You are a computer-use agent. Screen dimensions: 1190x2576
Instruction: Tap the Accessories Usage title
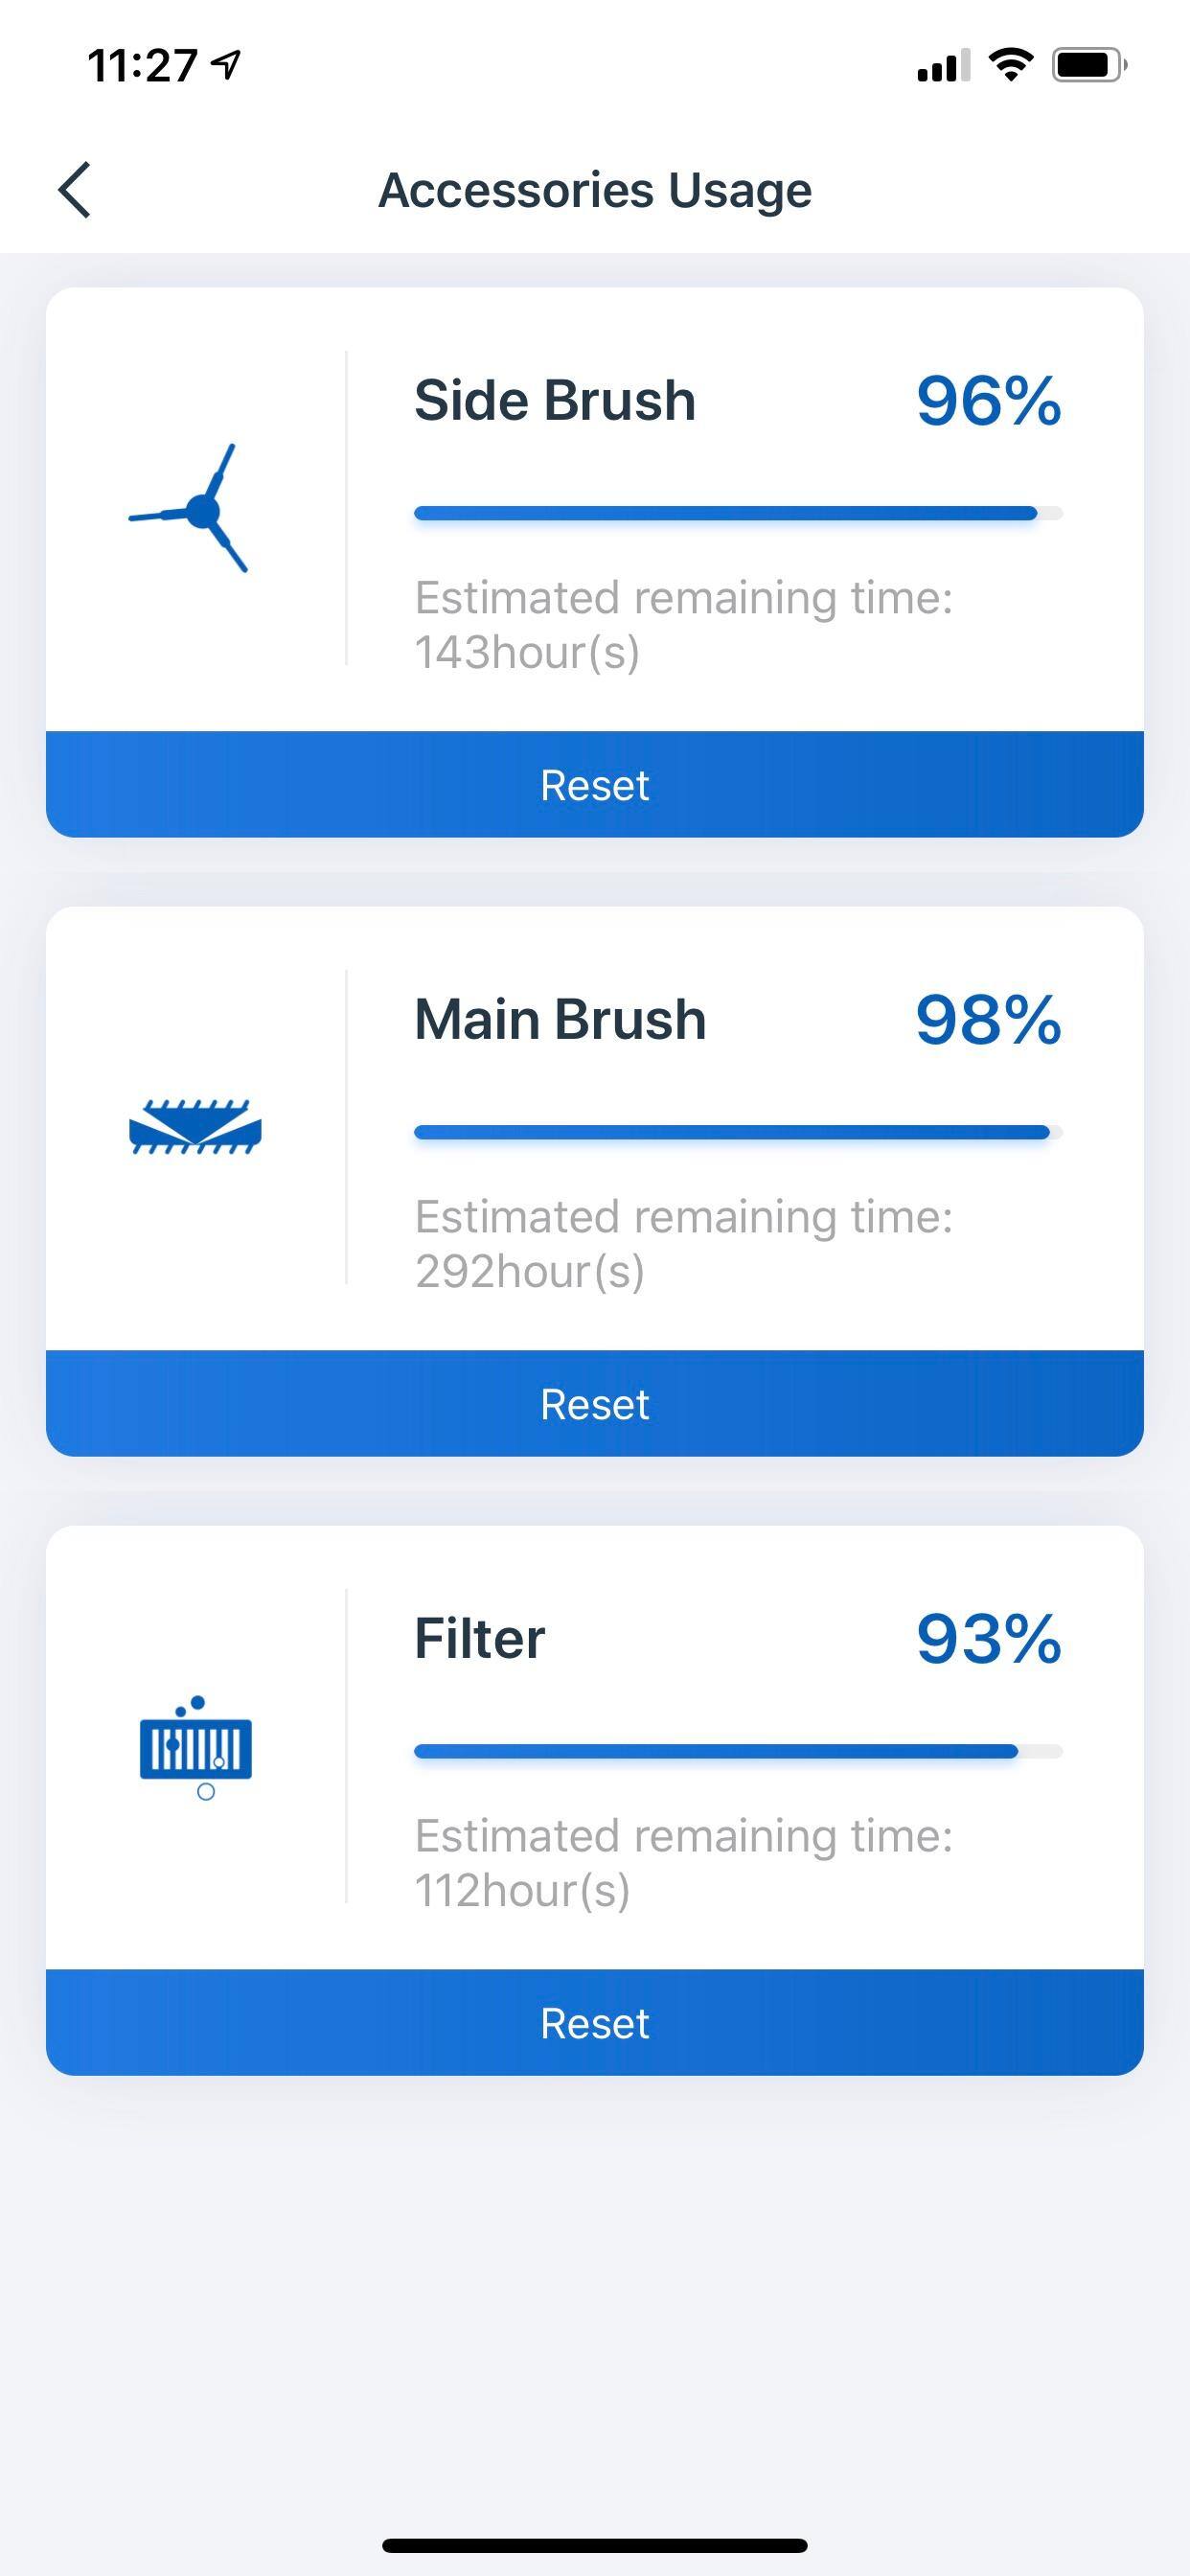tap(595, 190)
